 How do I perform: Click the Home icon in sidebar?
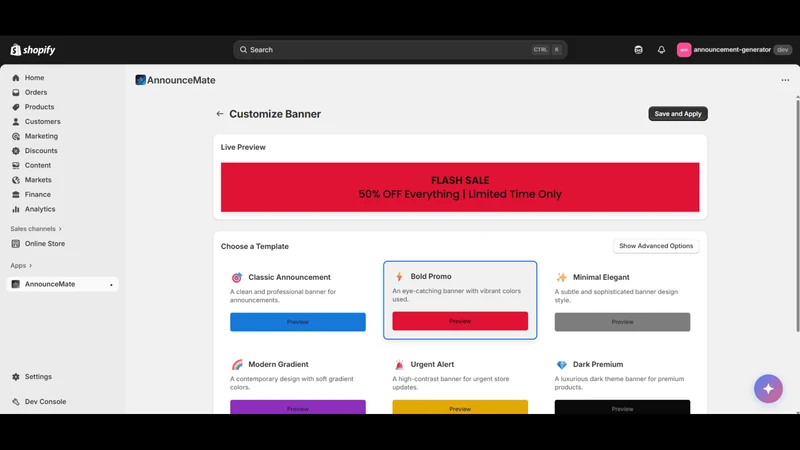click(x=16, y=78)
